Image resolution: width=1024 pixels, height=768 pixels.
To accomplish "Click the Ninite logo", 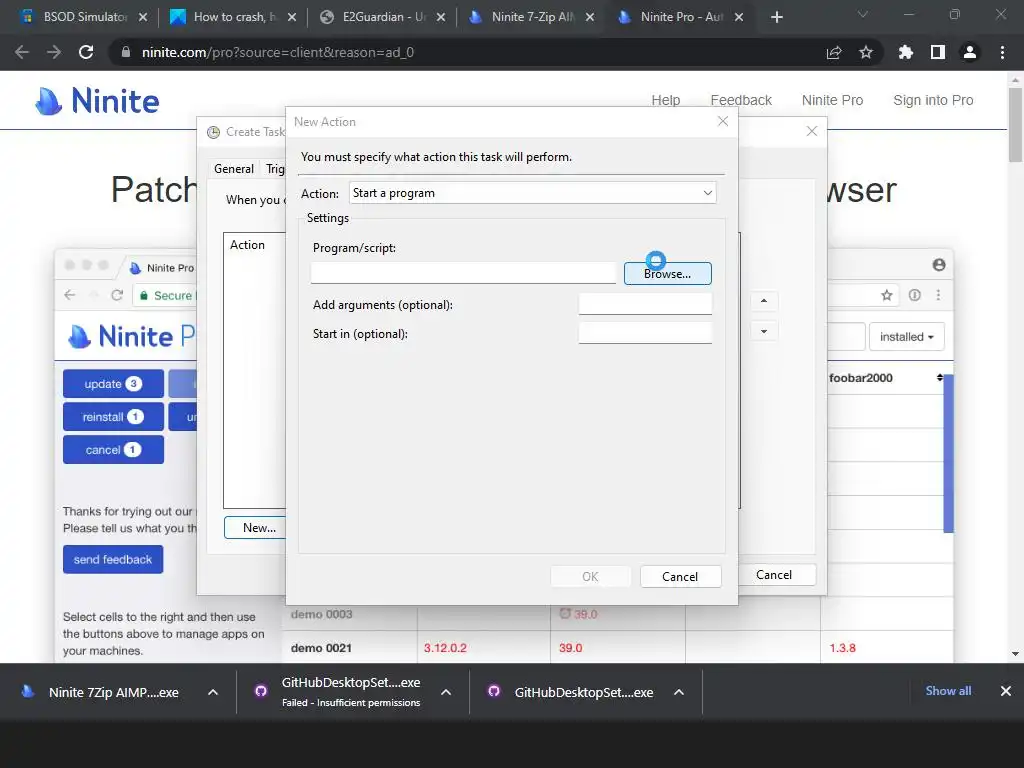I will tap(97, 101).
